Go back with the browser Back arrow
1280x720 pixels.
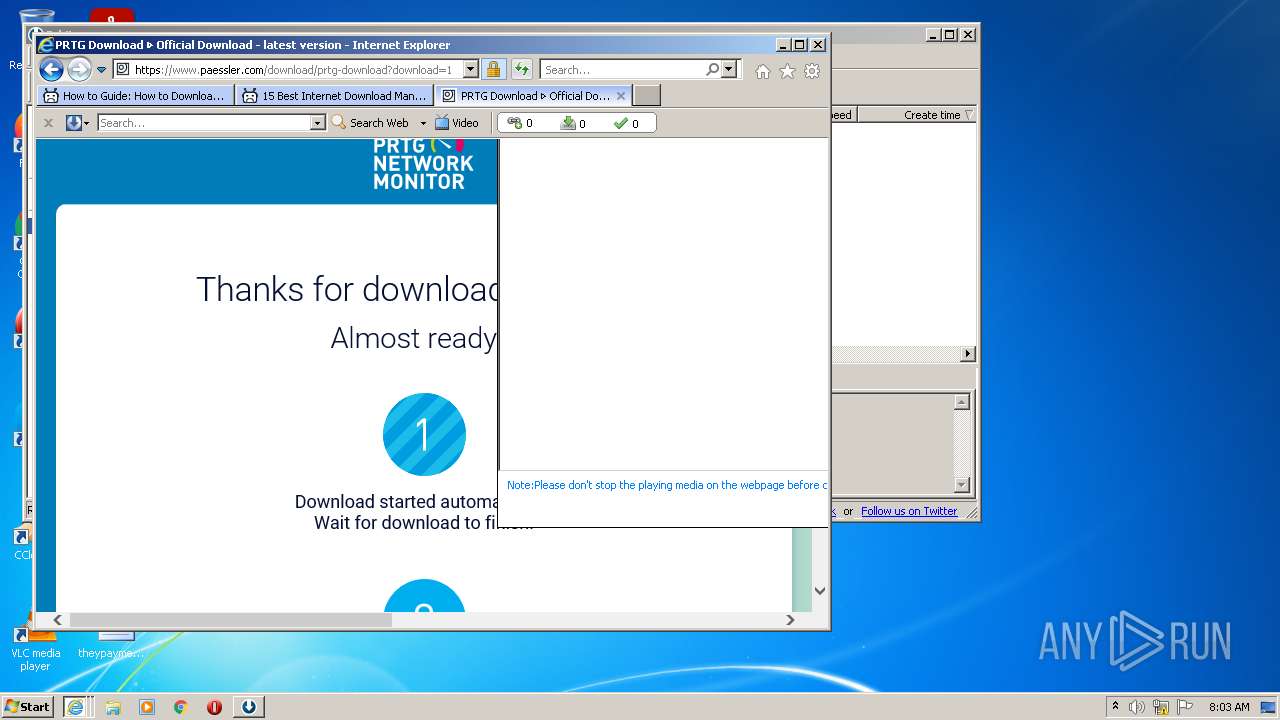(51, 69)
